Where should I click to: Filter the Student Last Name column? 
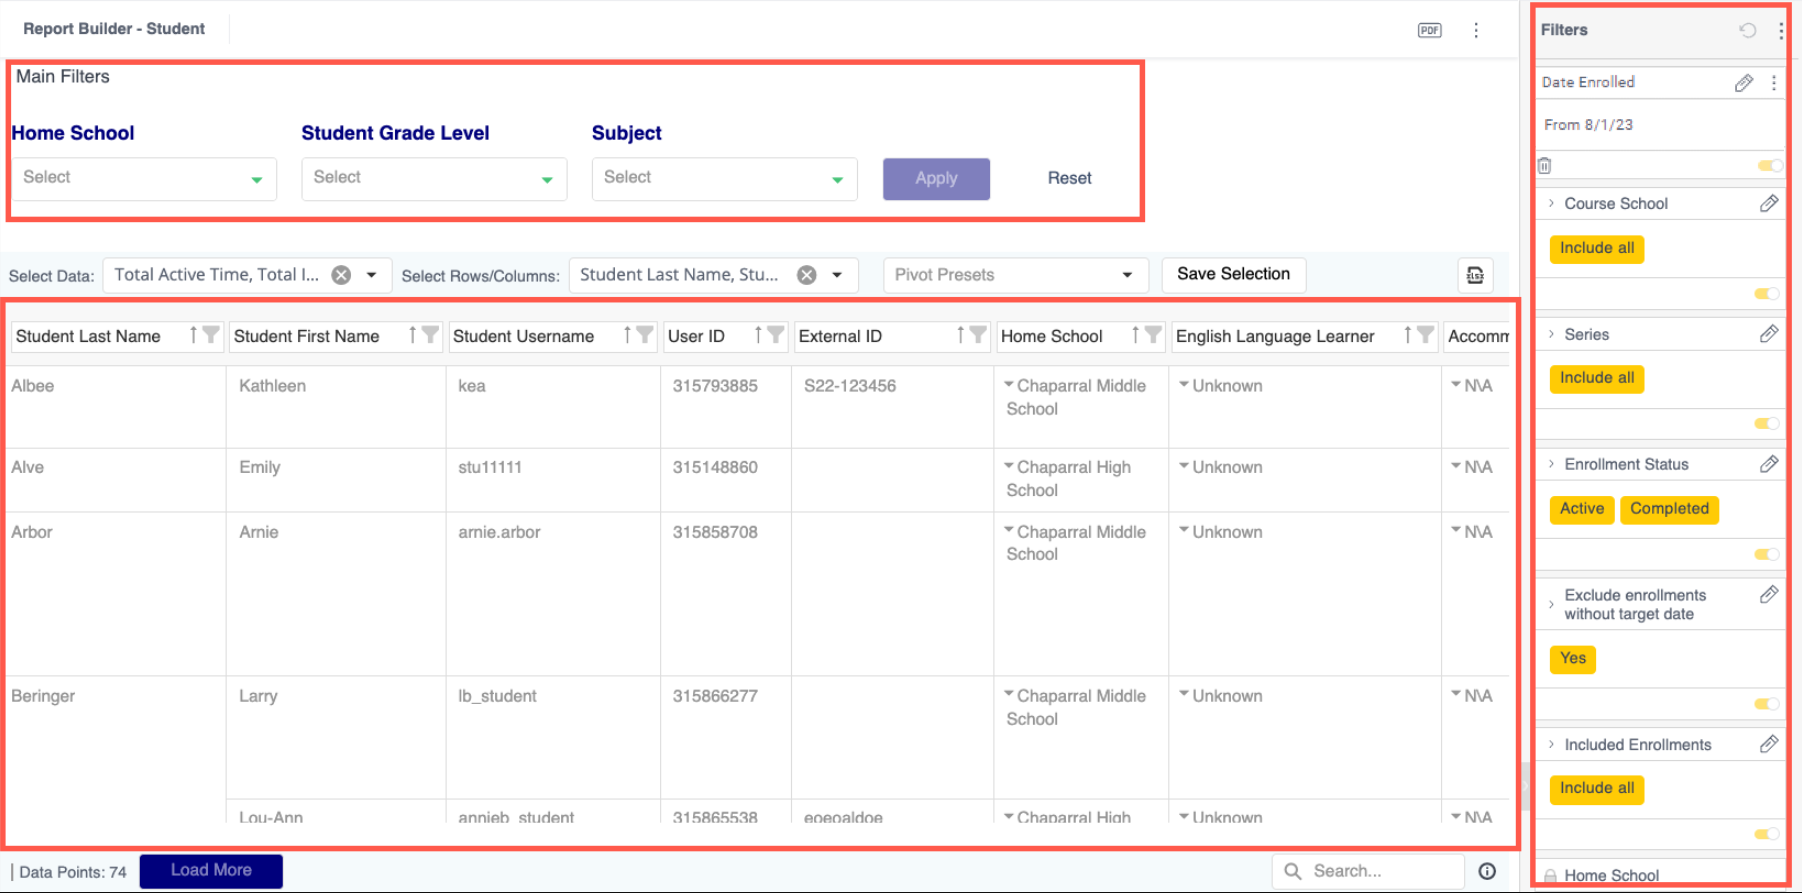point(211,335)
